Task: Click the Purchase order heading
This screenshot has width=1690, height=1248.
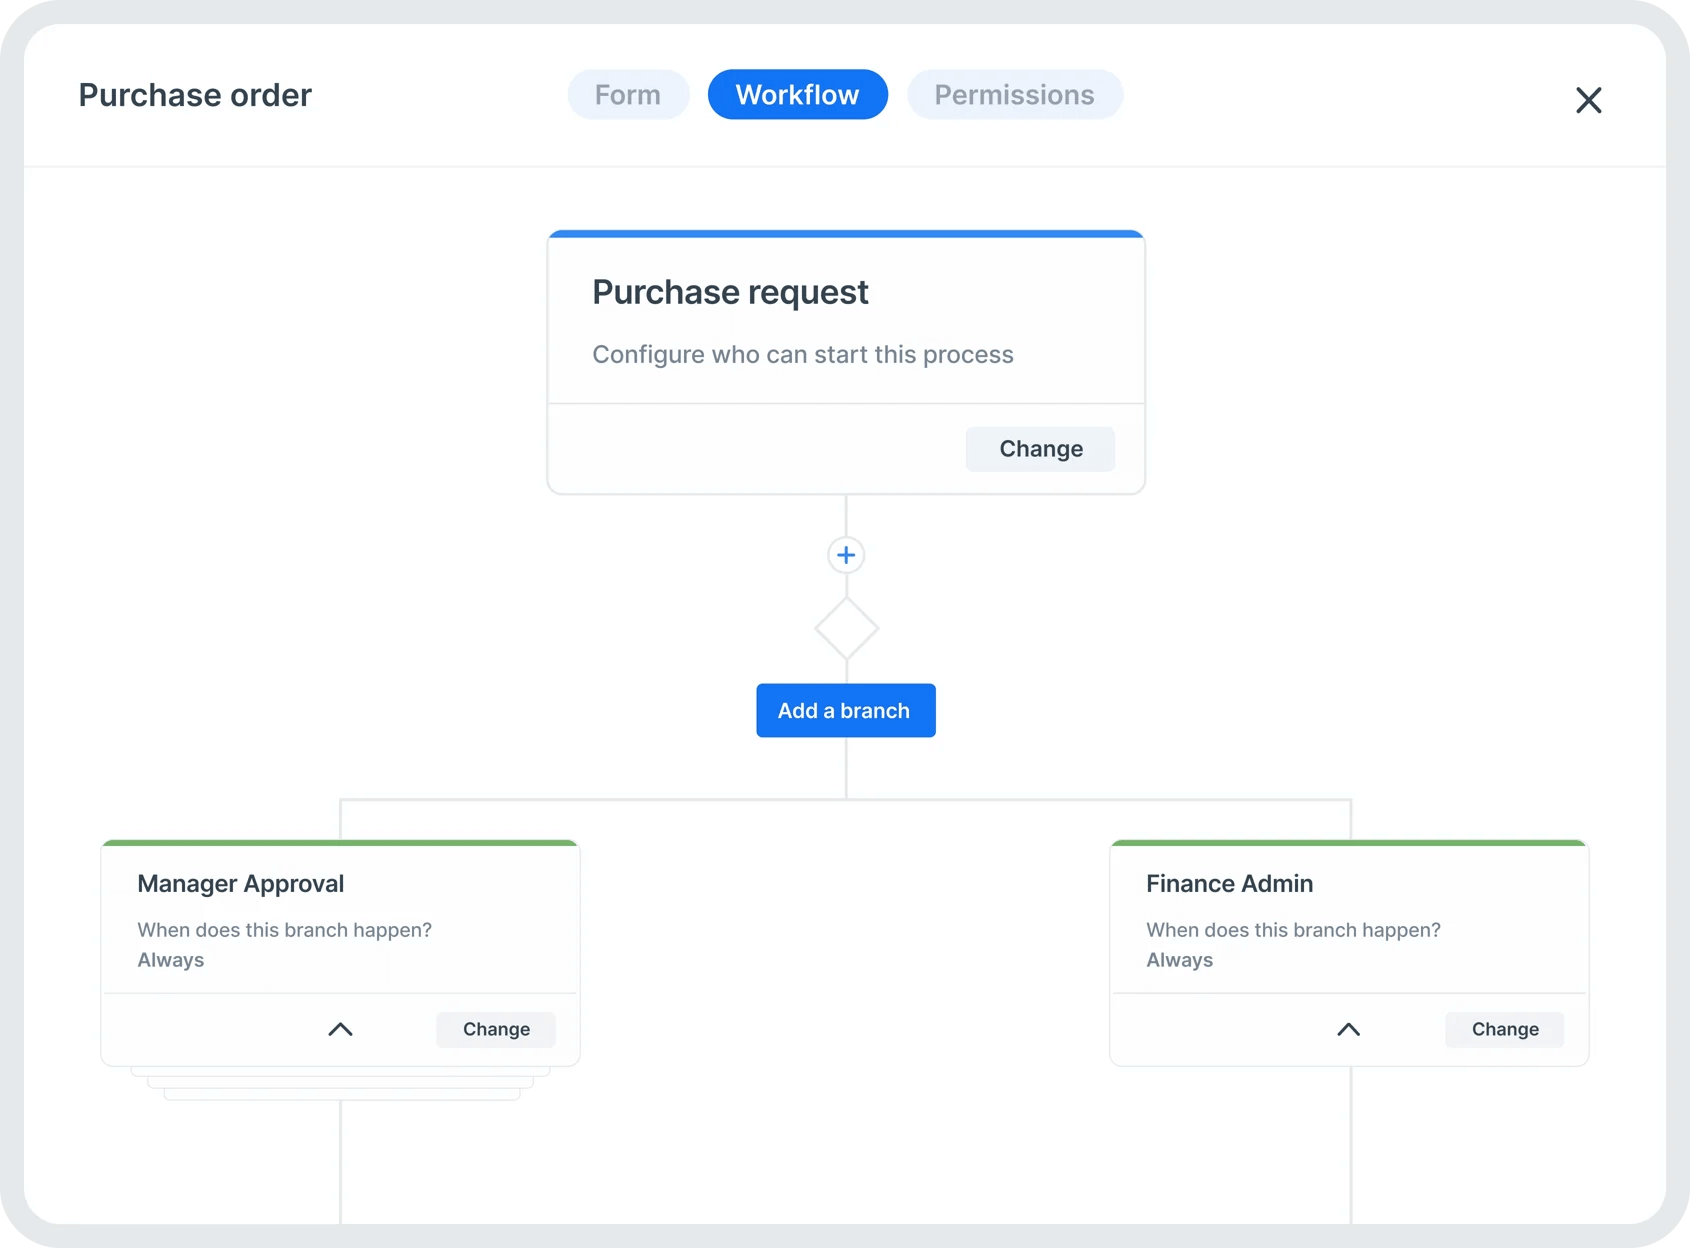Action: pos(195,95)
